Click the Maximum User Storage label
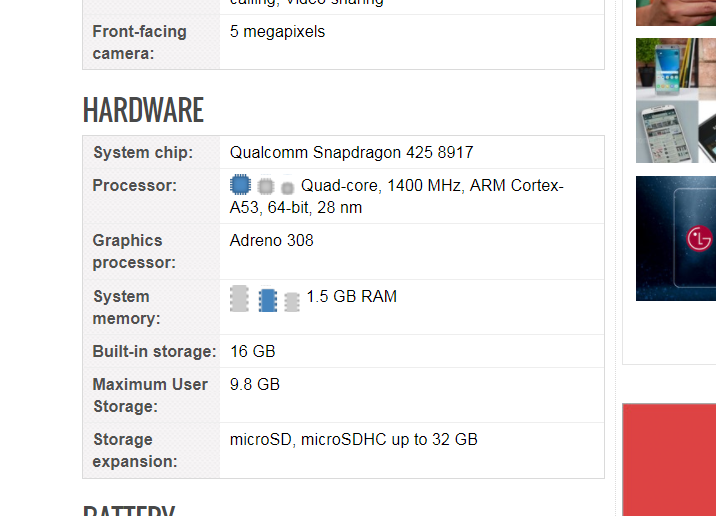Image resolution: width=716 pixels, height=516 pixels. tap(150, 395)
